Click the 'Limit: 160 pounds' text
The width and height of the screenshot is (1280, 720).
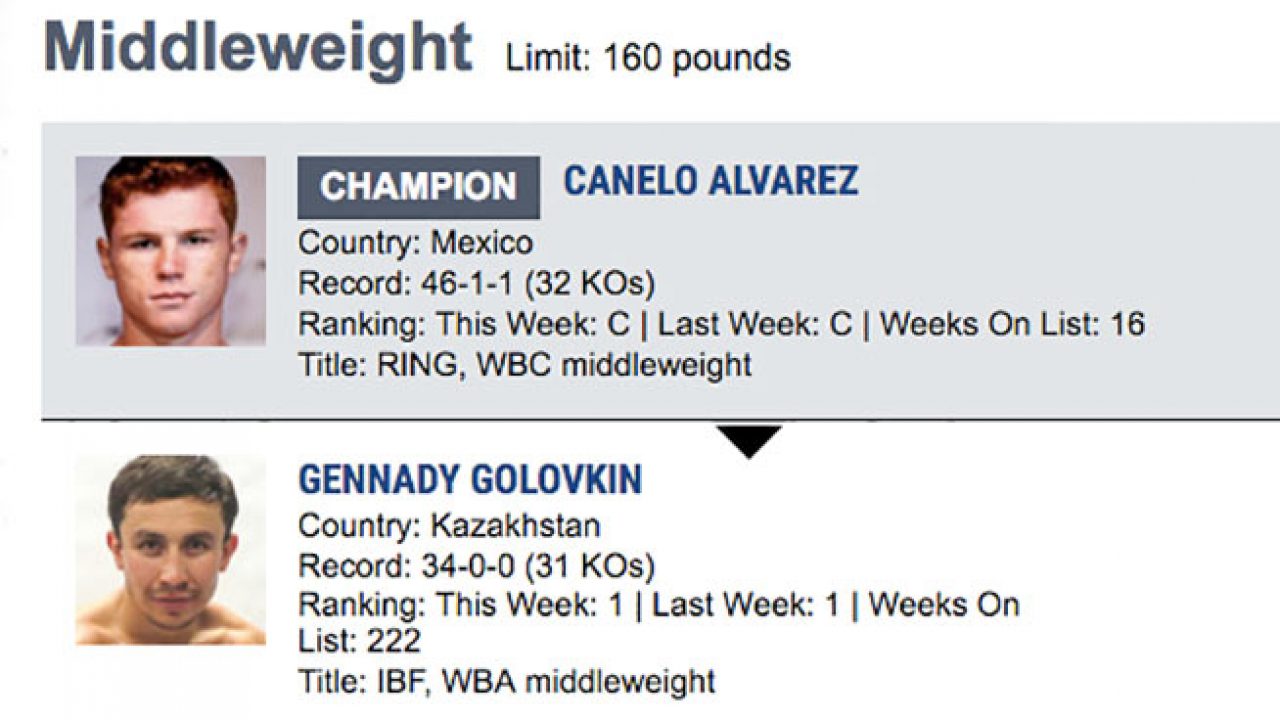(648, 58)
